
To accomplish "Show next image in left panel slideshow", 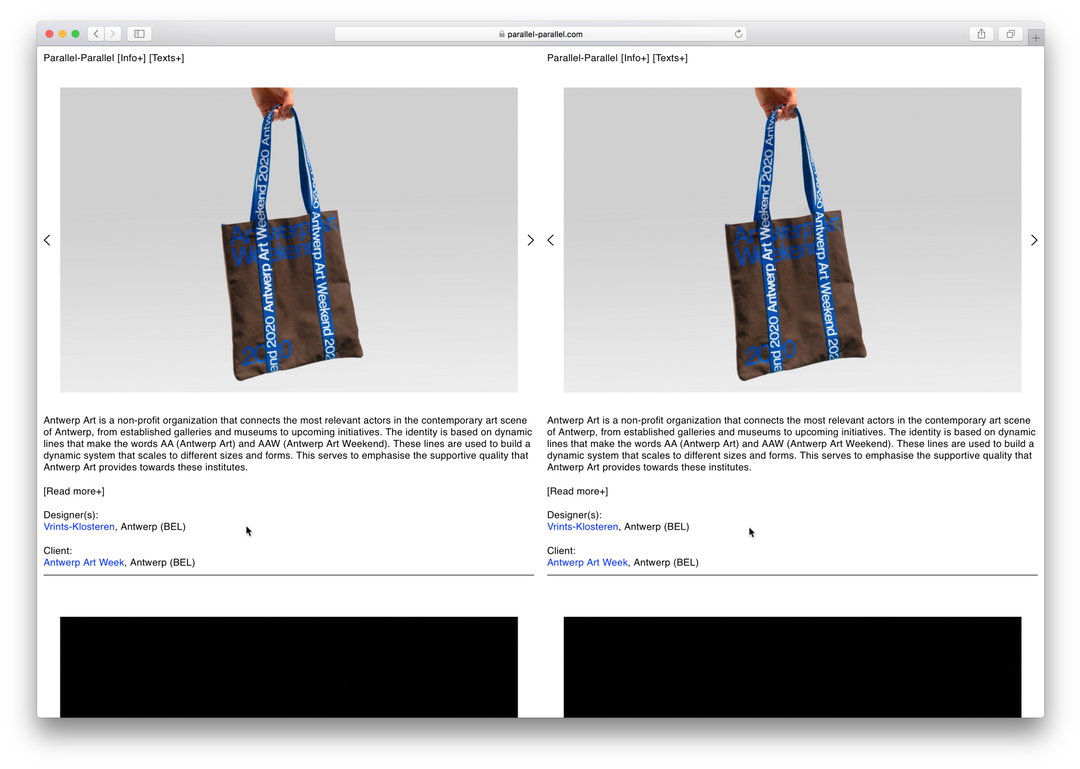I will pos(530,240).
